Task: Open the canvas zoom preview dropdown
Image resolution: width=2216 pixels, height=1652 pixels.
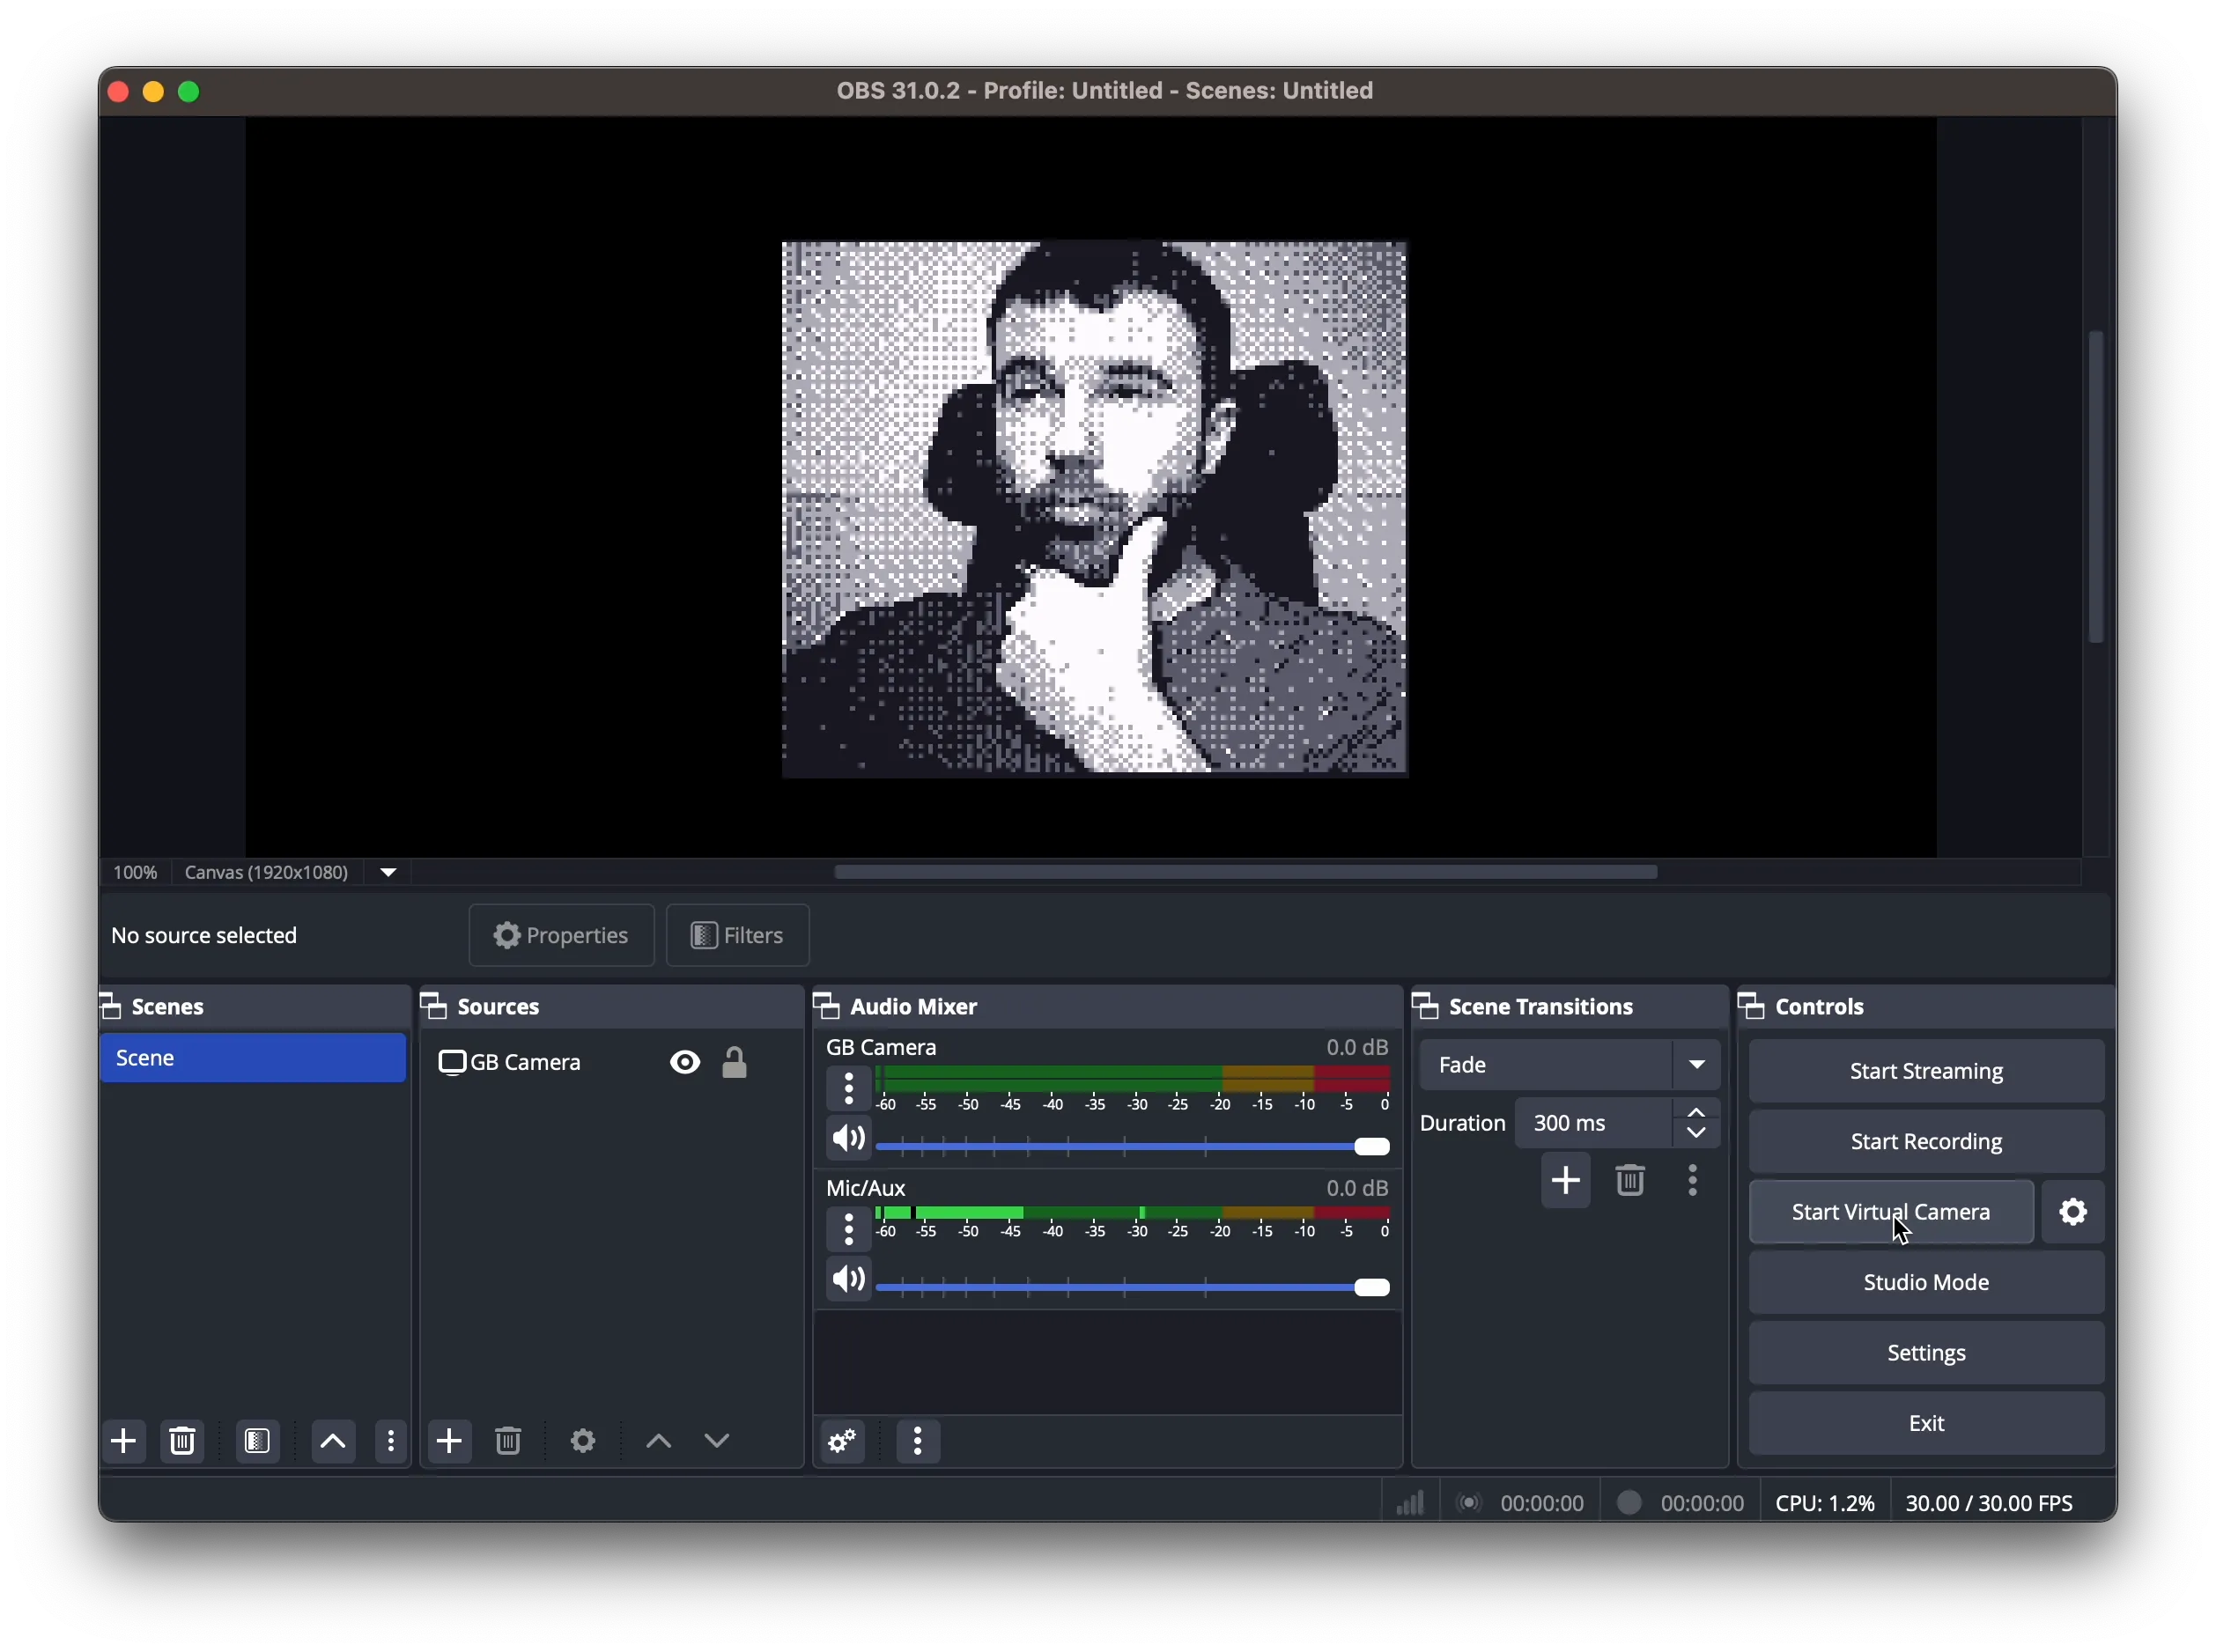Action: [388, 872]
